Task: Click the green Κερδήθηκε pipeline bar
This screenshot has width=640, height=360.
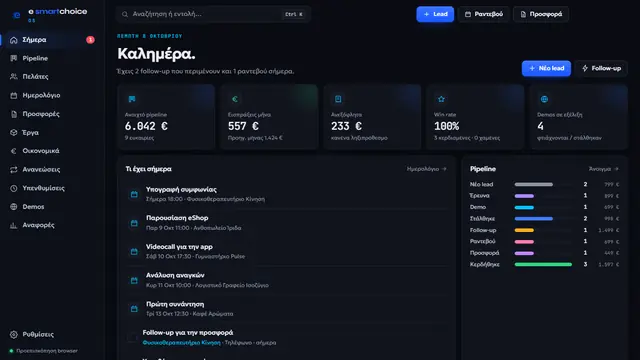Action: point(543,264)
